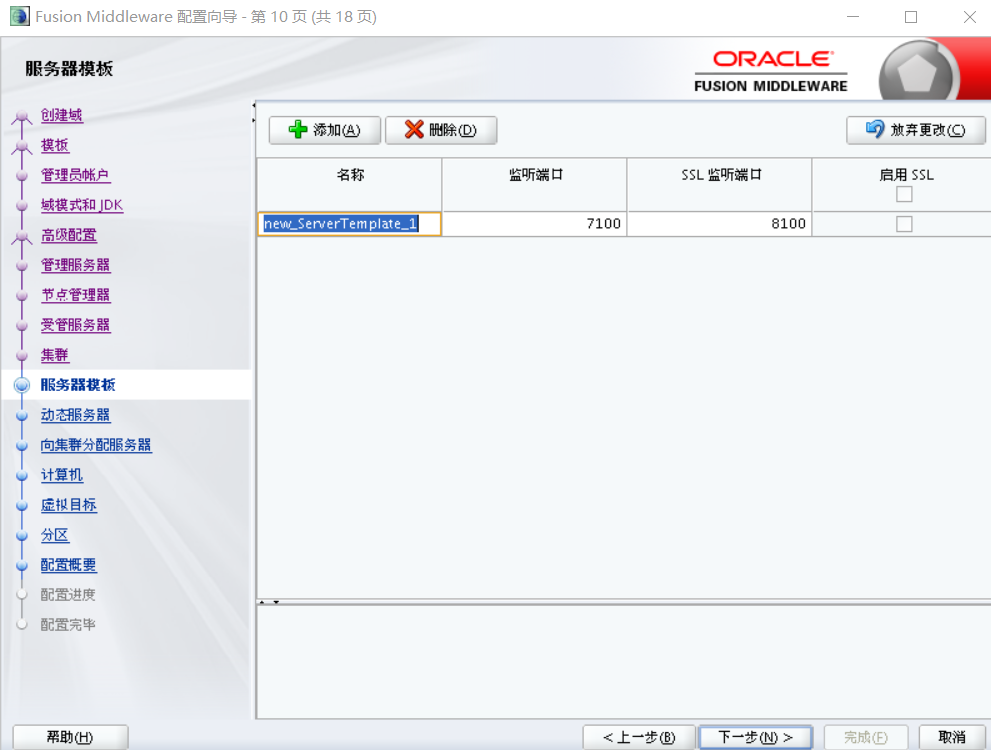Click the green plus Add (添加) icon
Image resolution: width=991 pixels, height=750 pixels.
click(x=295, y=130)
